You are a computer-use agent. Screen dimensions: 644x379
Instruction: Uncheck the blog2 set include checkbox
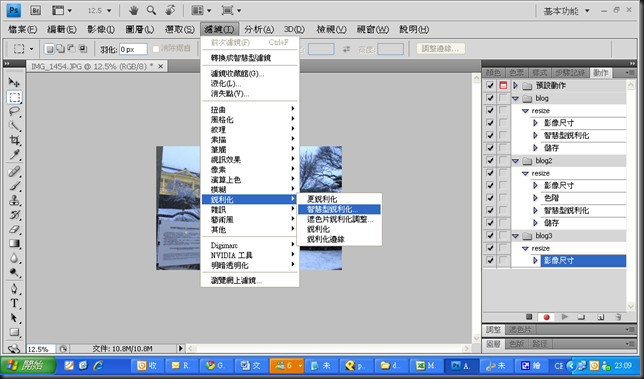click(x=490, y=161)
